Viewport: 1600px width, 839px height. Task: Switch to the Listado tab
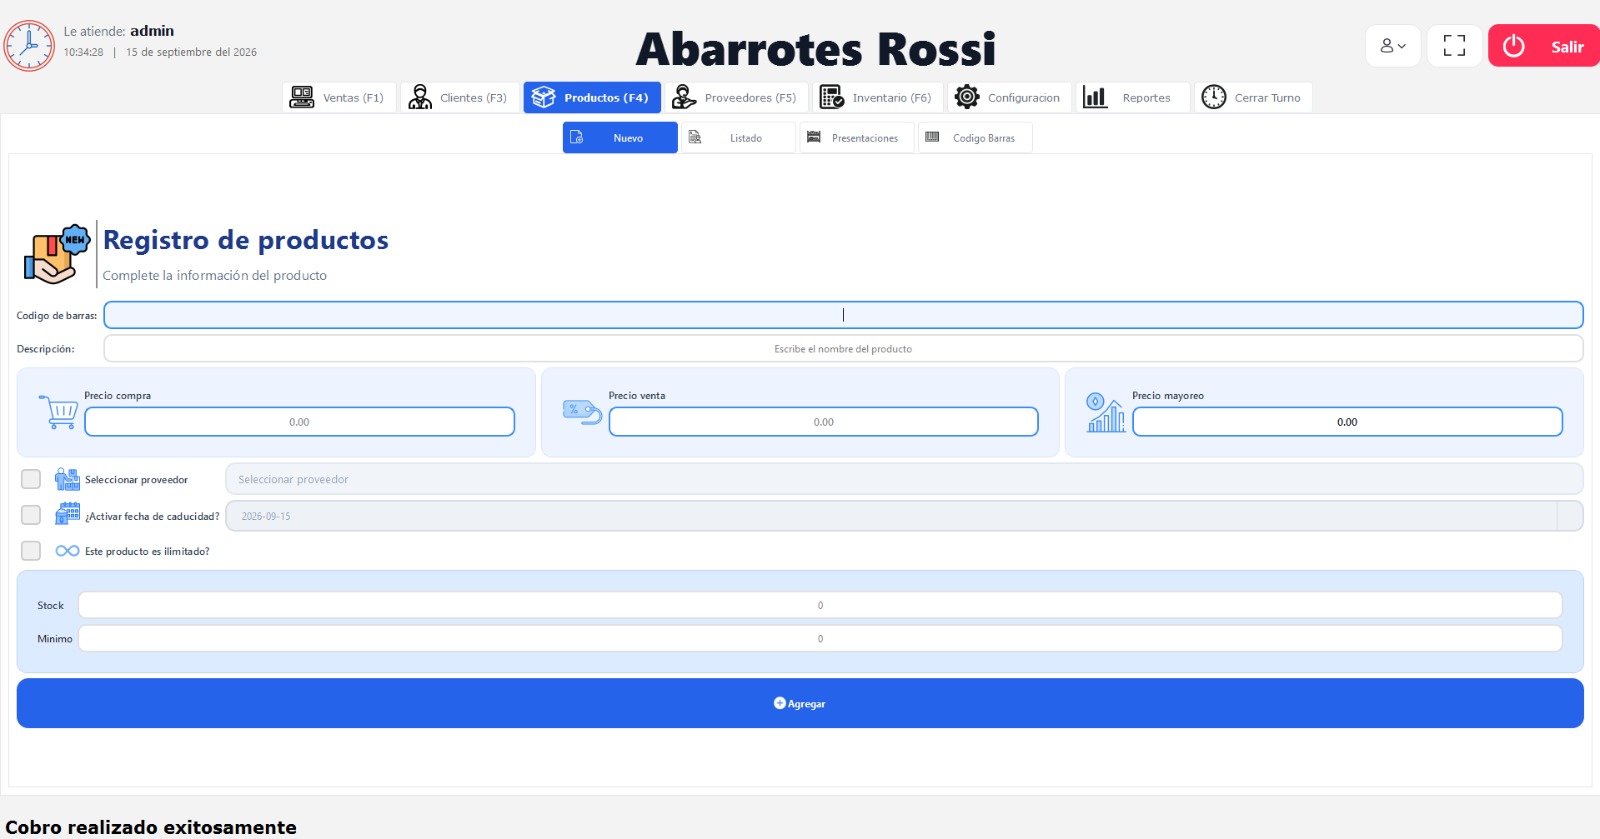point(738,138)
